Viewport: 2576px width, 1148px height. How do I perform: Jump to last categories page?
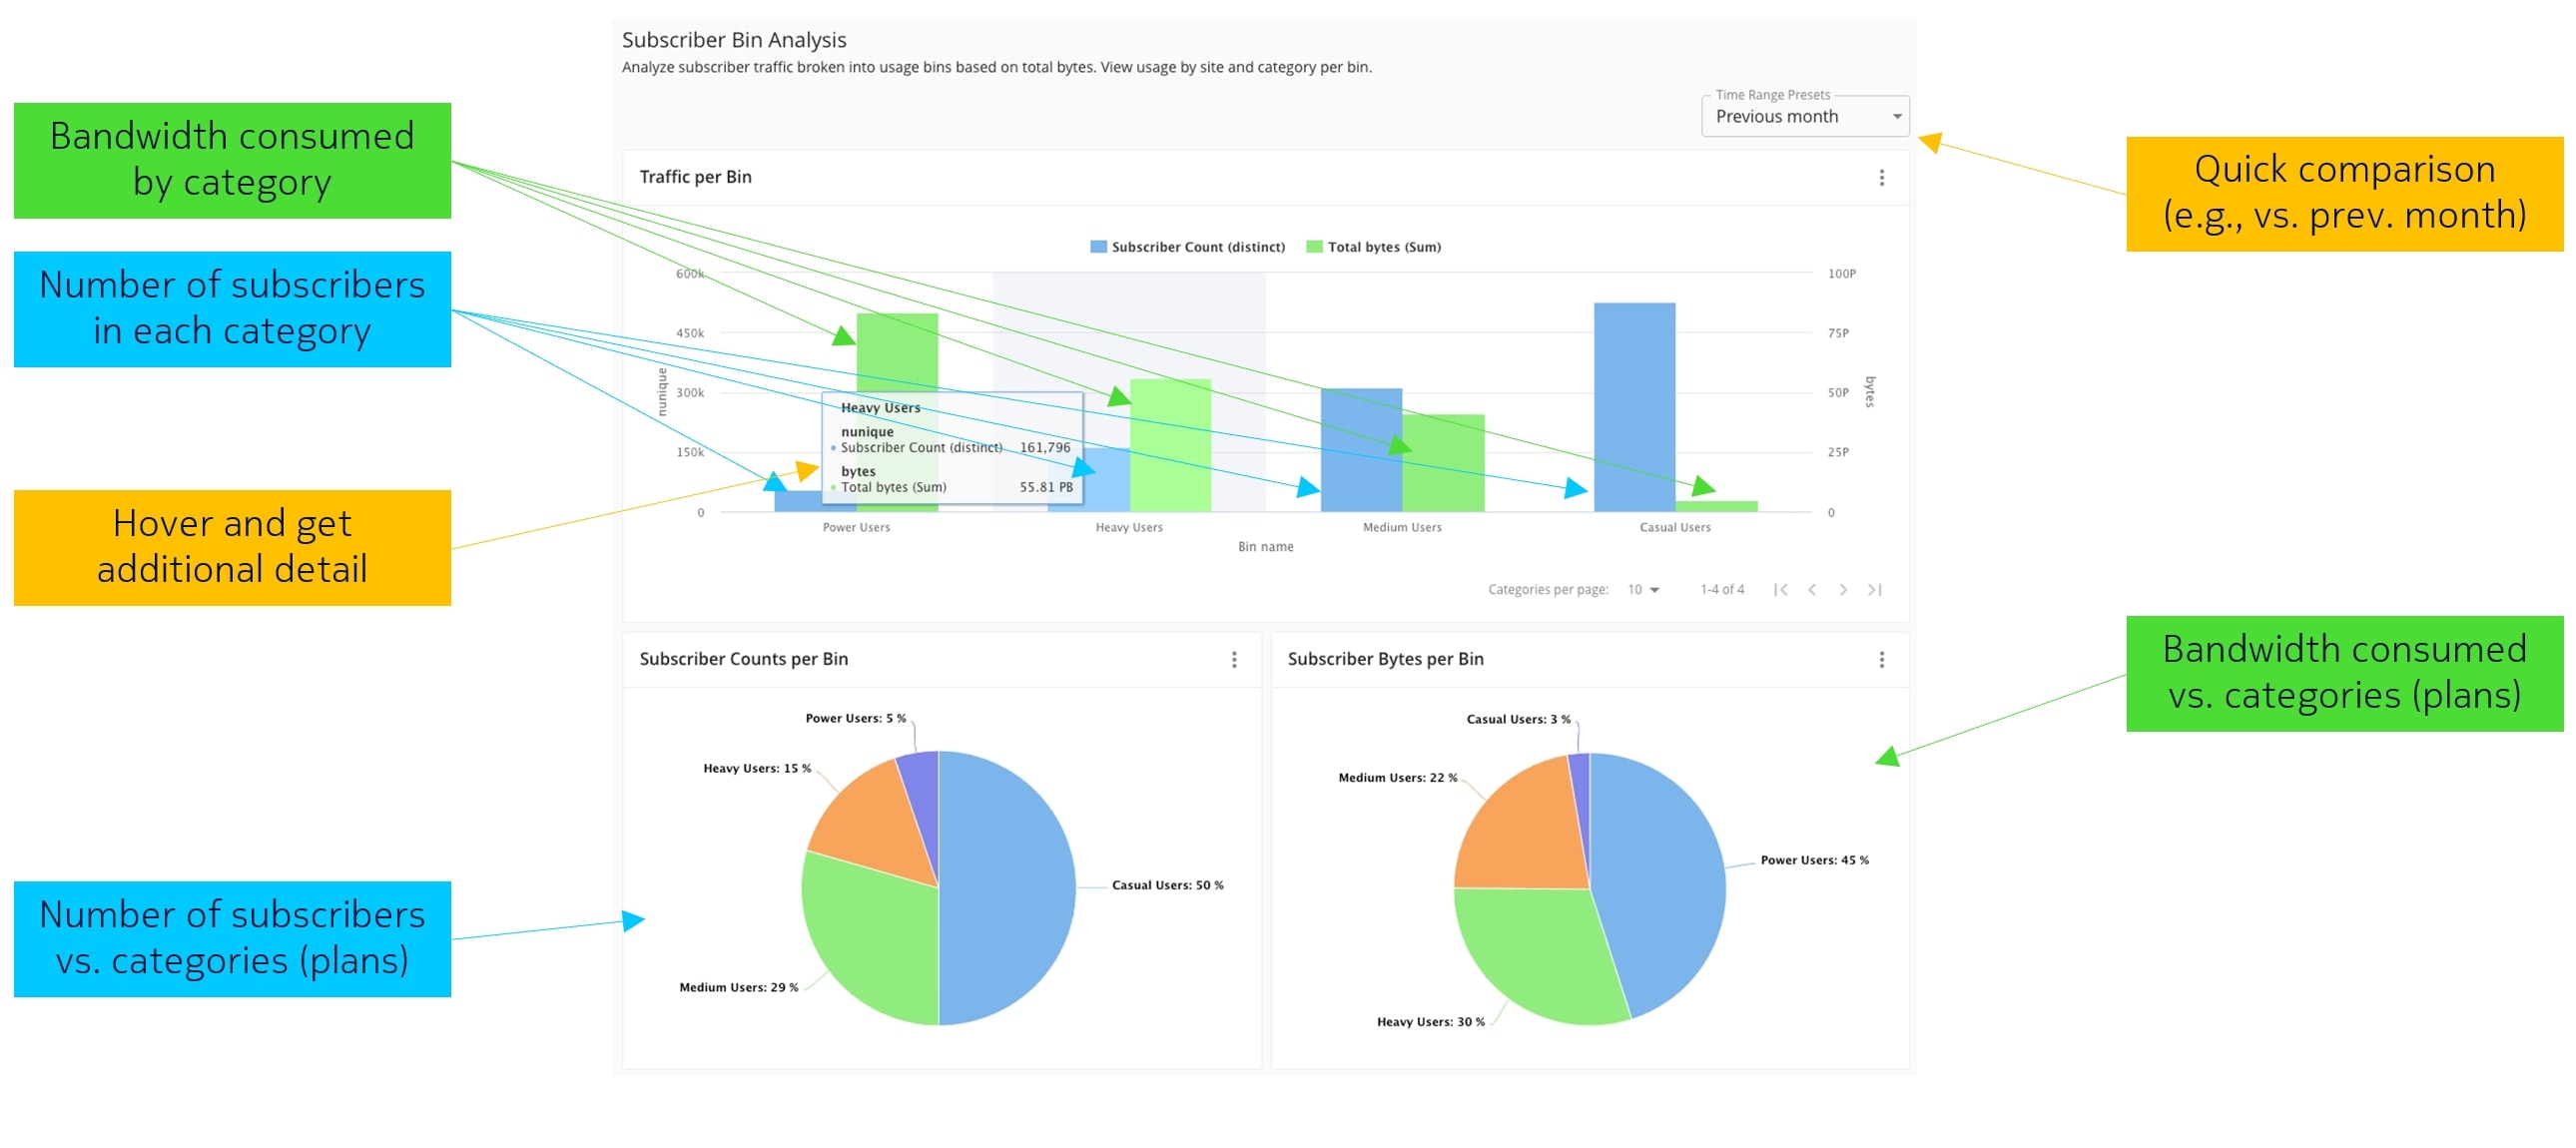(1875, 590)
